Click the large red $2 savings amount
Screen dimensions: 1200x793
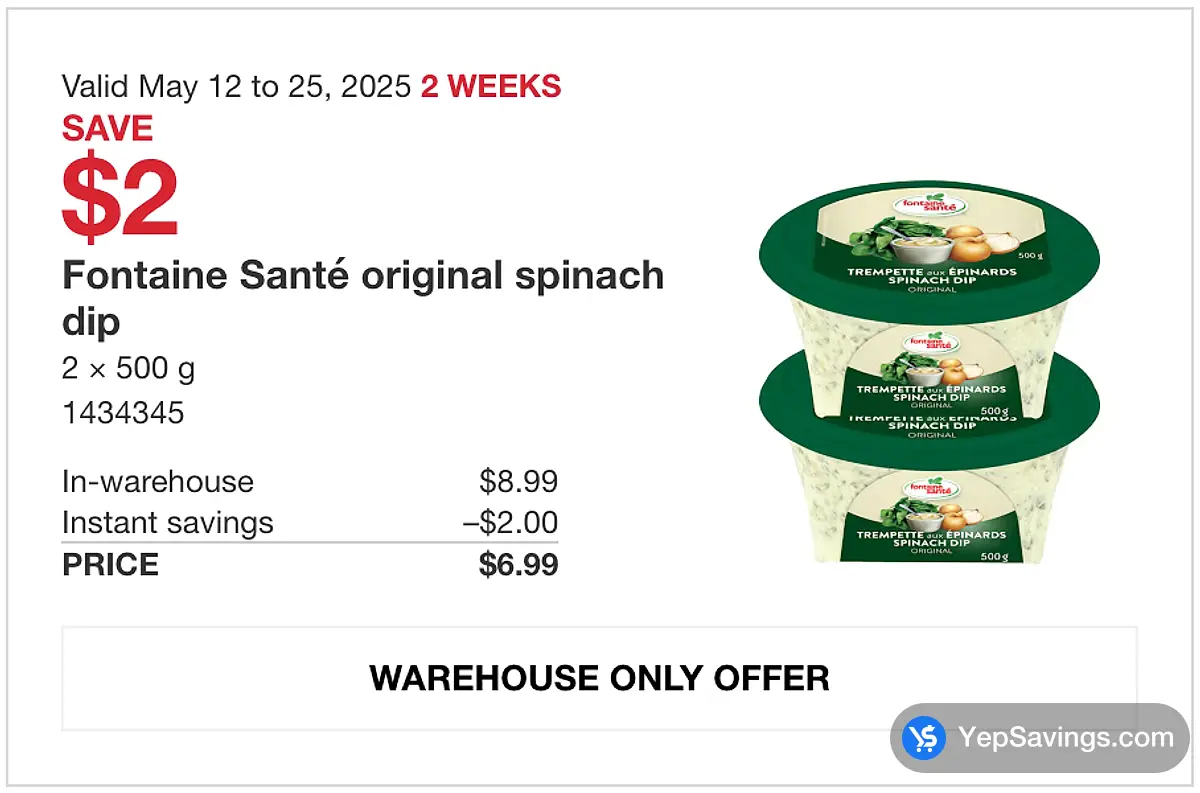tap(120, 195)
